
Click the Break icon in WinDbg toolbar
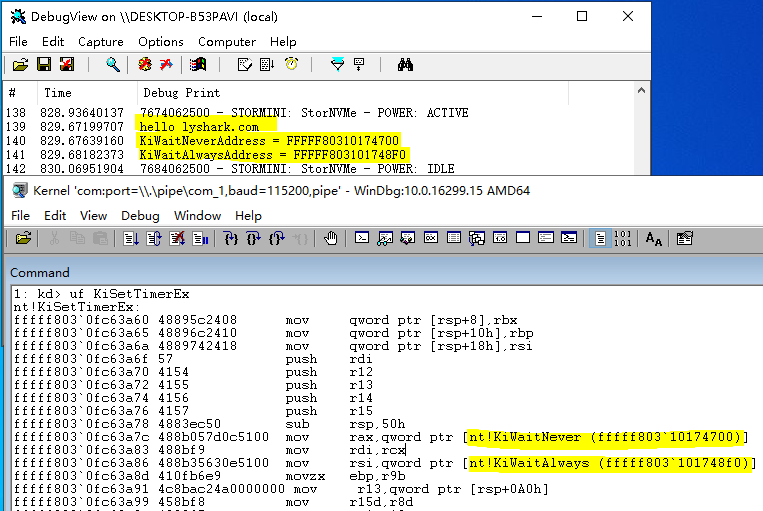pyautogui.click(x=200, y=238)
